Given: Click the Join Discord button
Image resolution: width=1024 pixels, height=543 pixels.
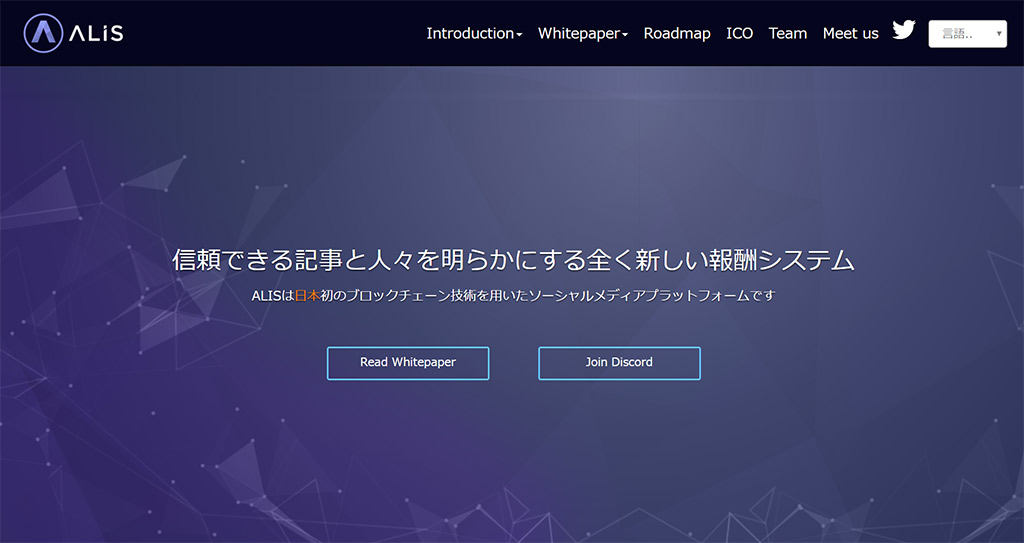Looking at the screenshot, I should [x=619, y=363].
